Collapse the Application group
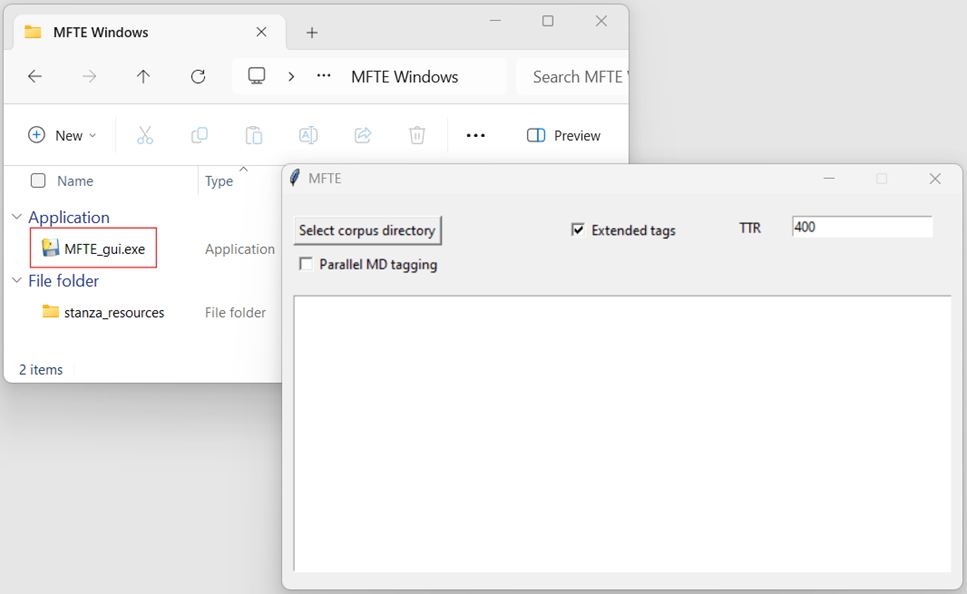Viewport: 967px width, 594px height. coord(17,217)
